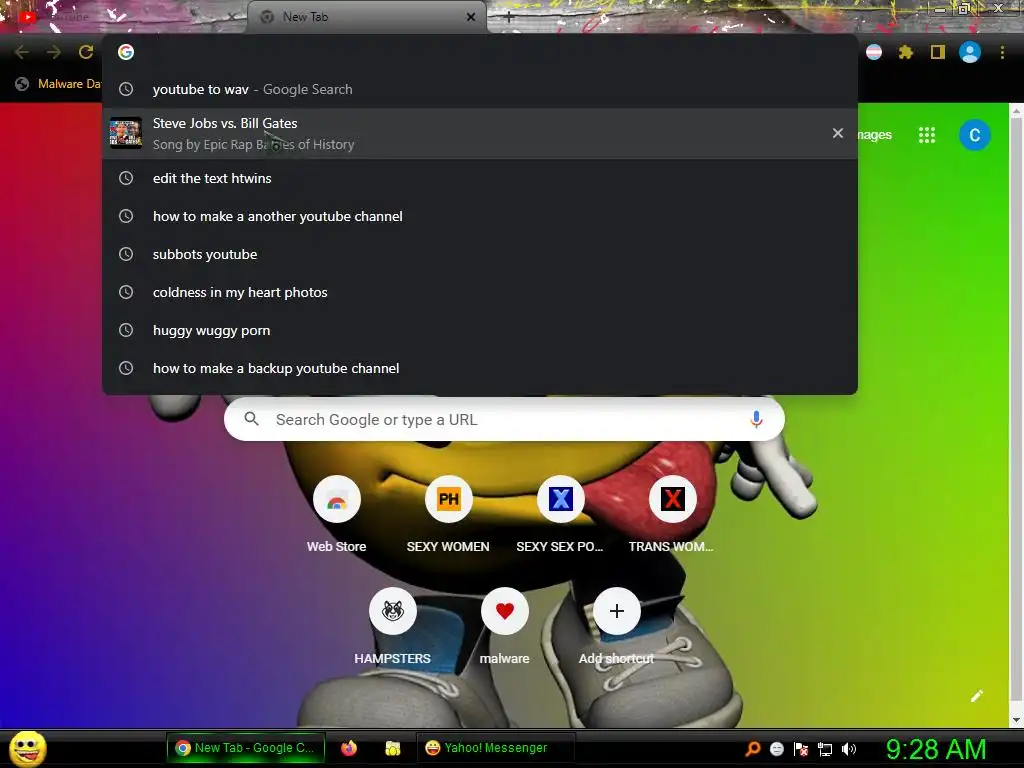Click the volume speaker tray icon
Image resolution: width=1024 pixels, height=768 pixels.
(x=848, y=749)
